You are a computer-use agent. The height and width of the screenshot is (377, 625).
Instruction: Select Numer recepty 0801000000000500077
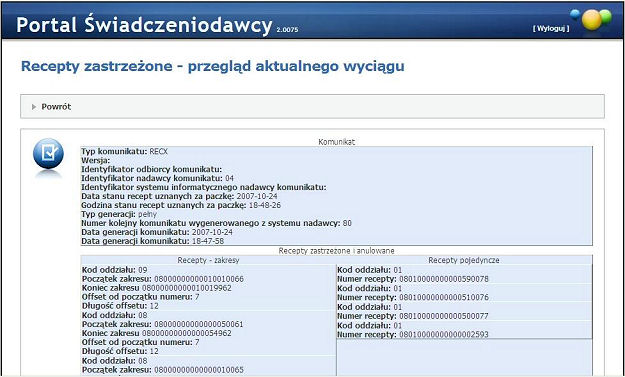tap(413, 316)
